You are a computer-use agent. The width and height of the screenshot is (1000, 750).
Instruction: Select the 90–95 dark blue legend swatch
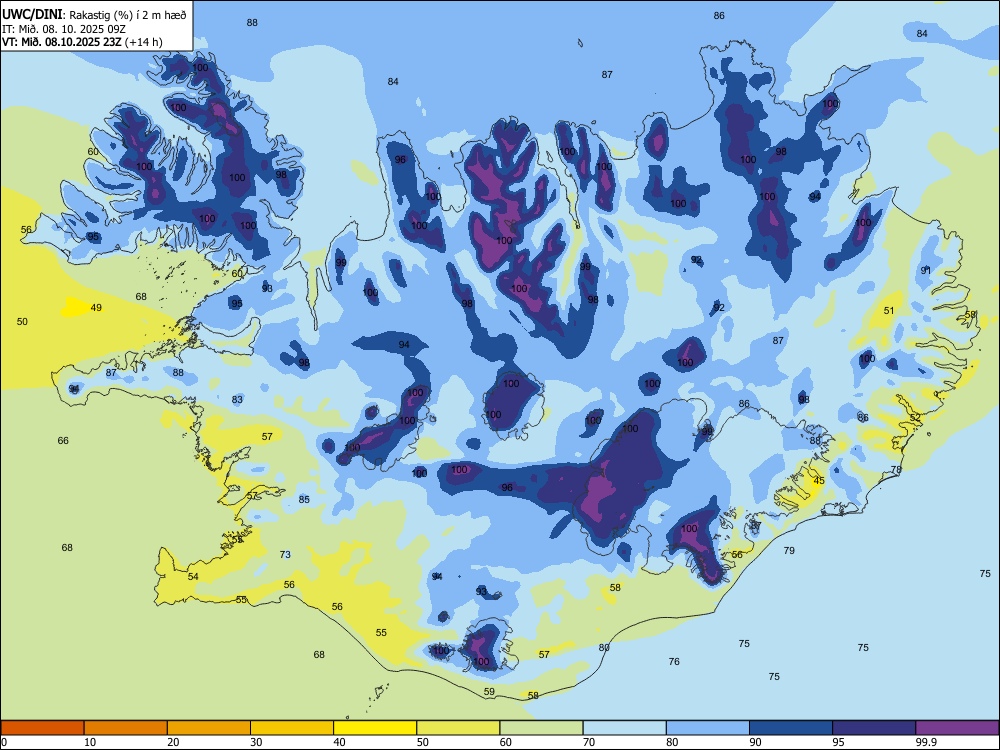pos(791,728)
